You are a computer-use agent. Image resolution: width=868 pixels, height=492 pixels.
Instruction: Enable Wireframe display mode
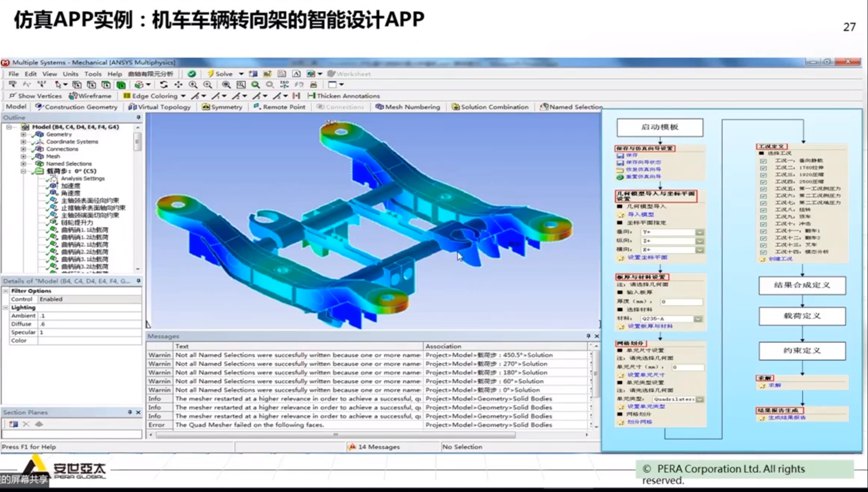coord(90,96)
